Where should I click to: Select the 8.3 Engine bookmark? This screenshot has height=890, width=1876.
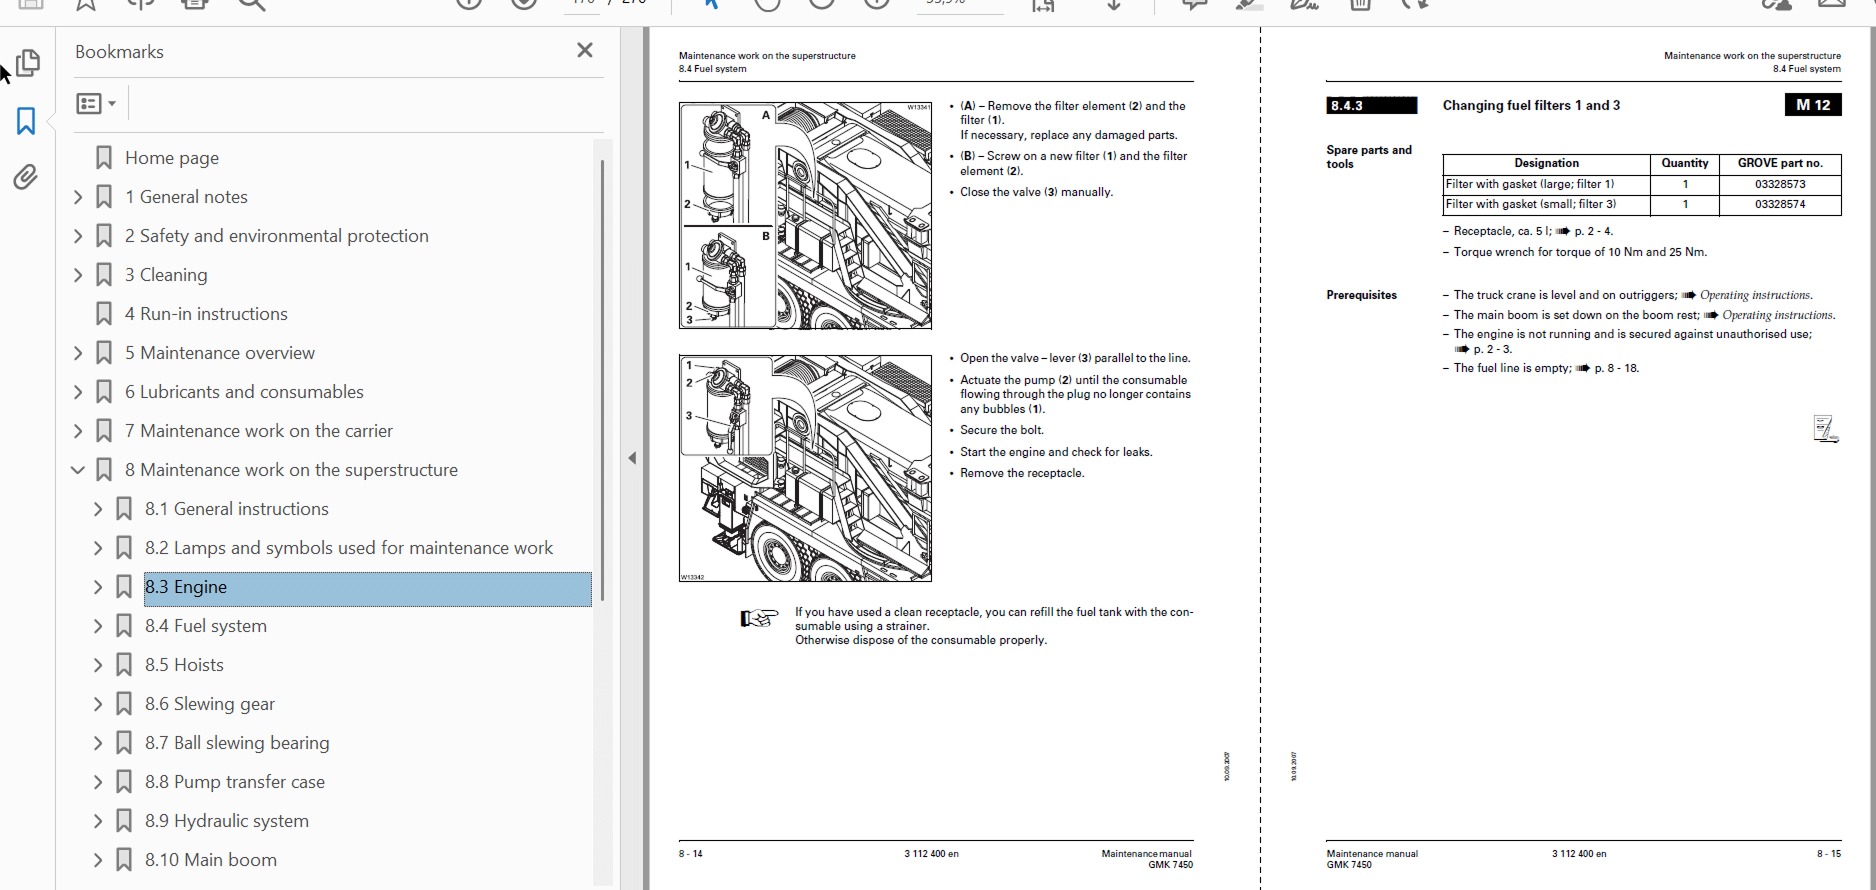[186, 587]
